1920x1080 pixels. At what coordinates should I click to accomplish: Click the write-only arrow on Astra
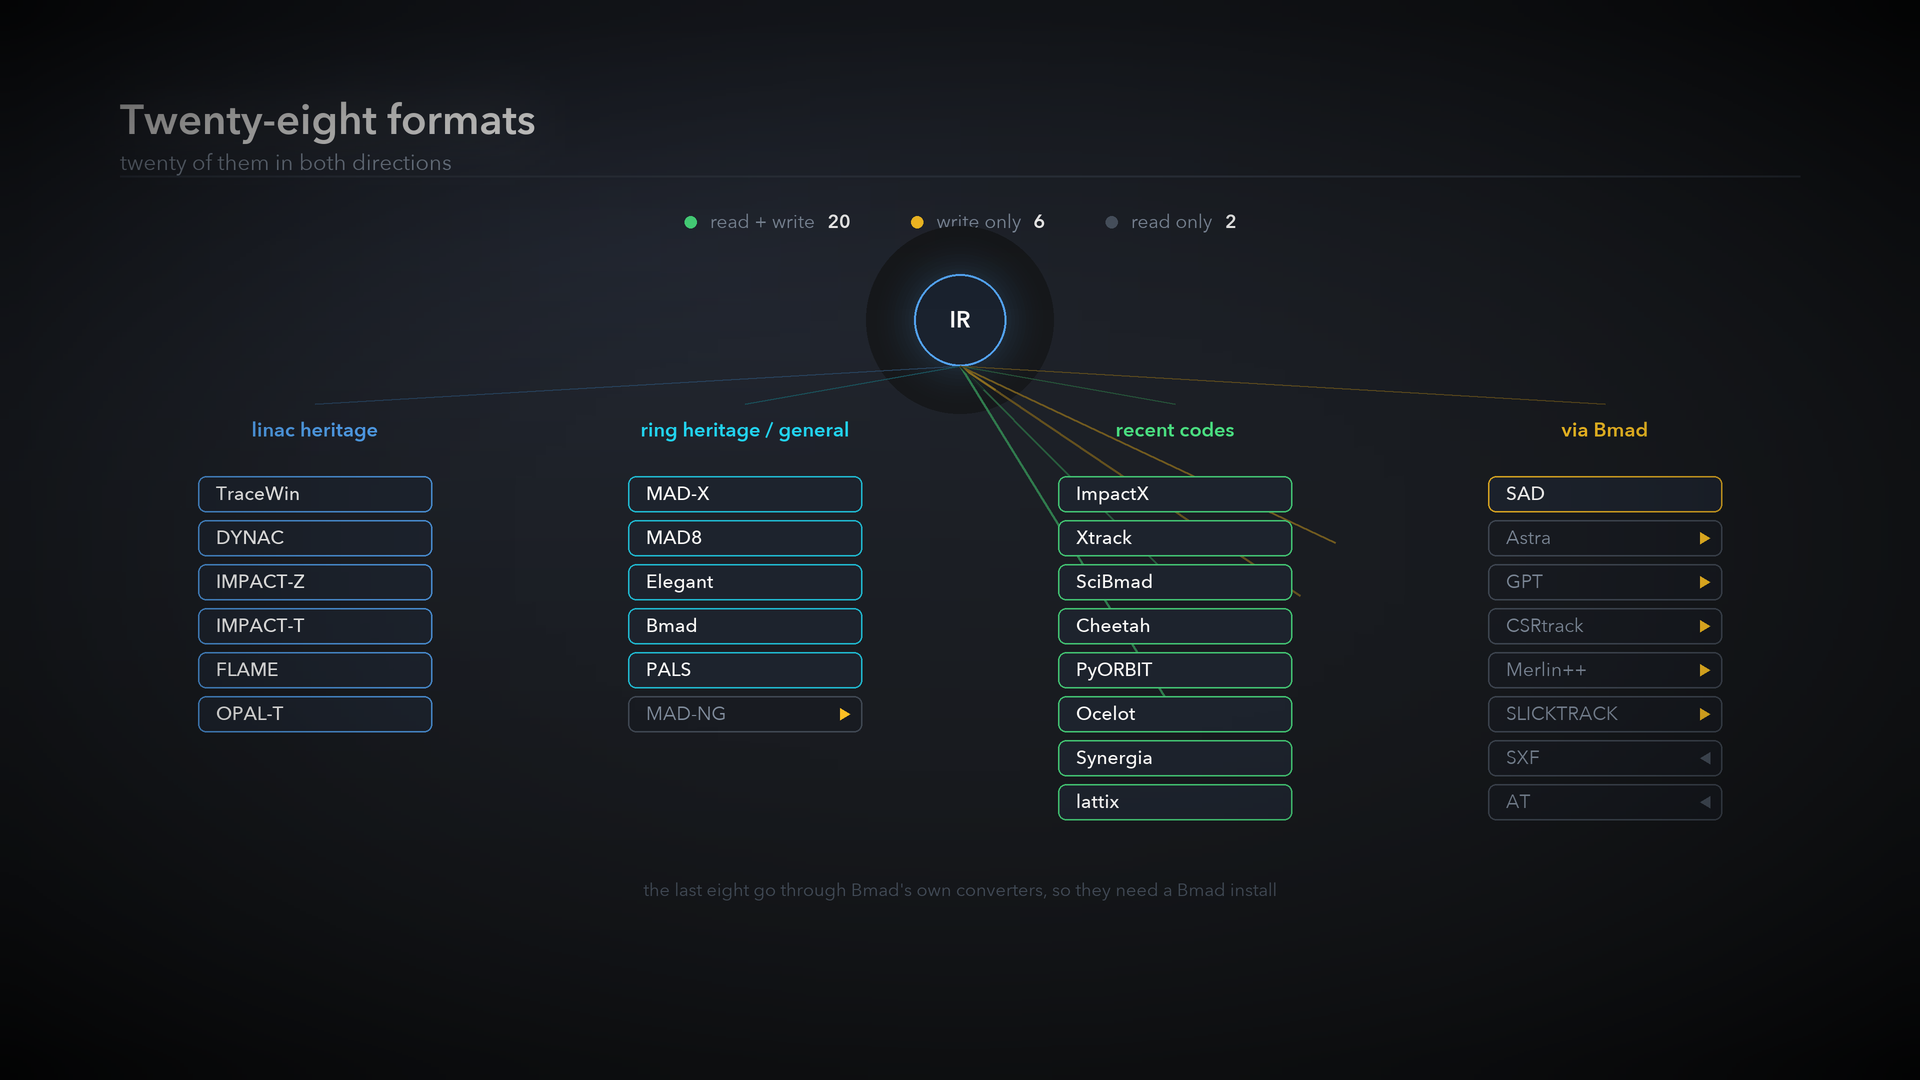point(1704,538)
